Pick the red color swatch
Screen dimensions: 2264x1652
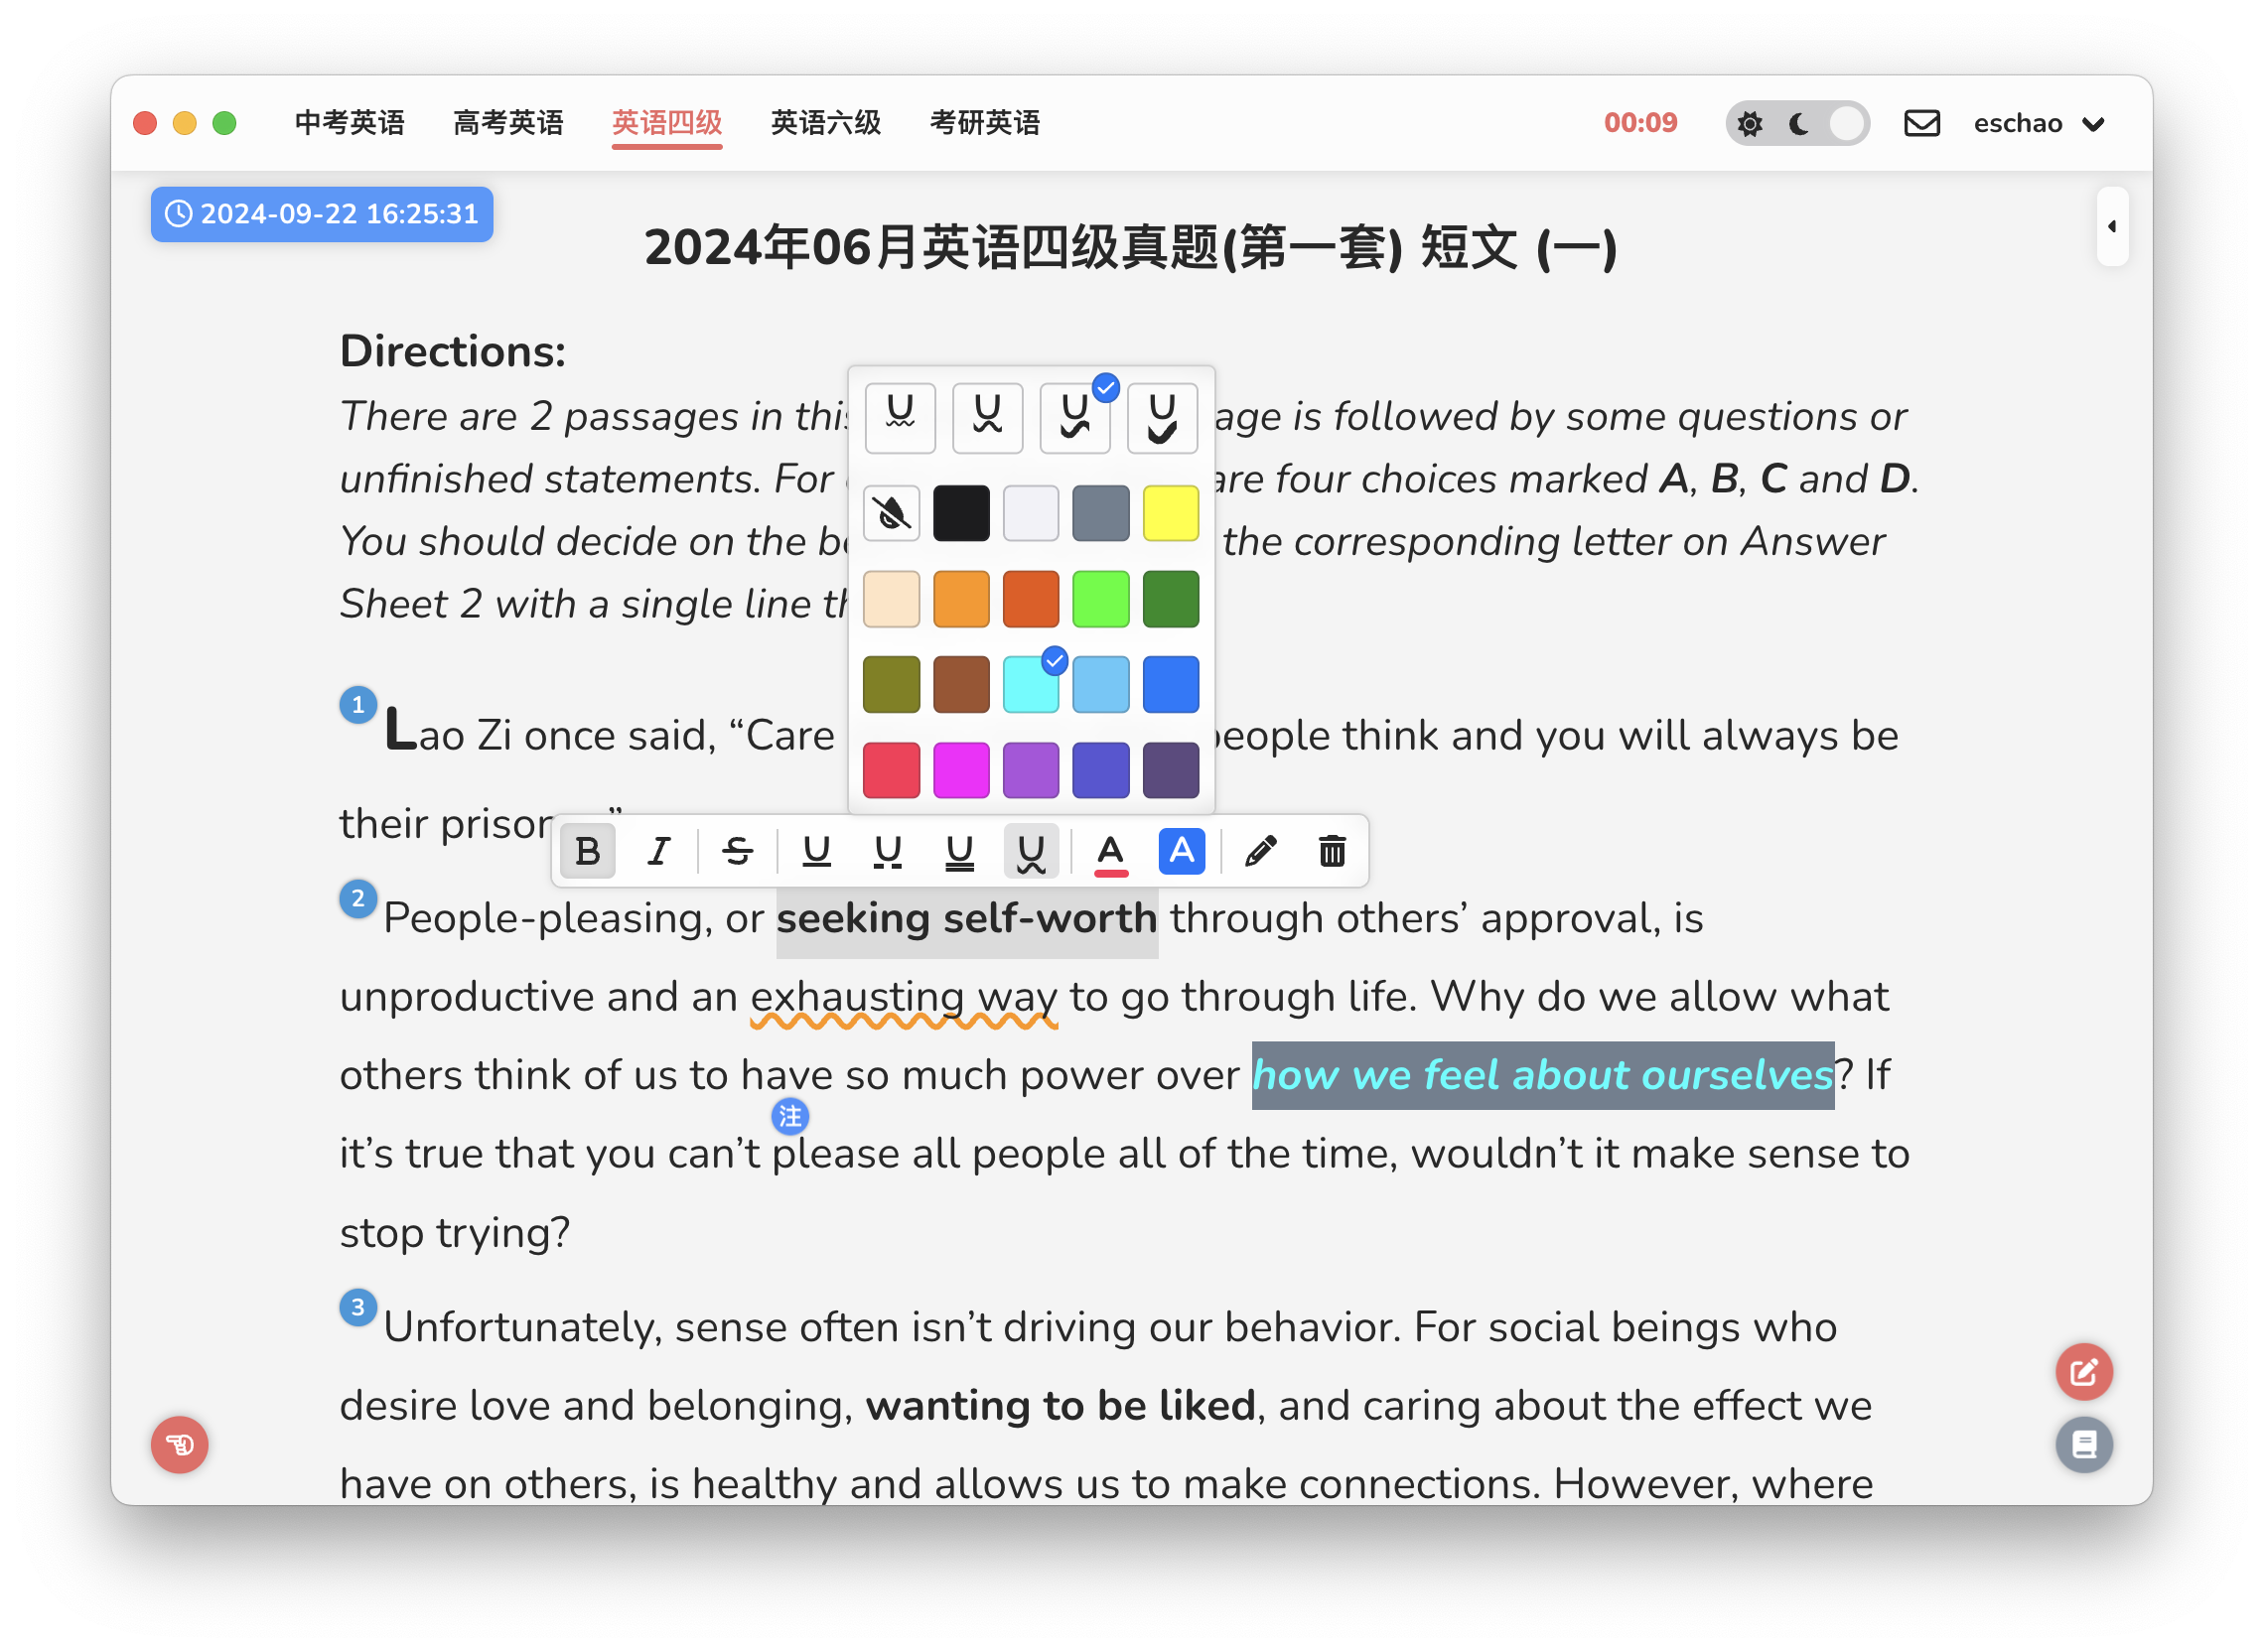pos(891,770)
